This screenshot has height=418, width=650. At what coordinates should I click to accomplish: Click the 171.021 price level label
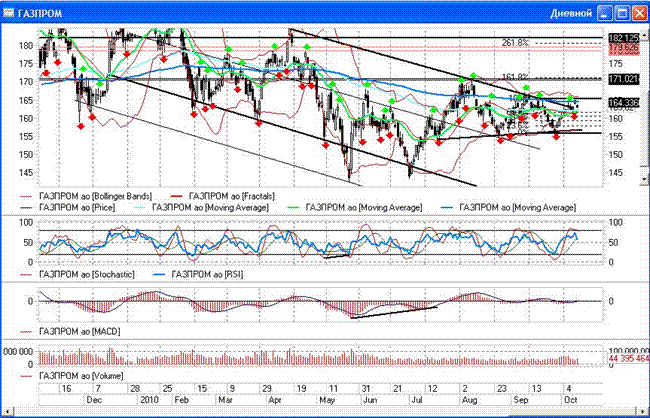(623, 78)
